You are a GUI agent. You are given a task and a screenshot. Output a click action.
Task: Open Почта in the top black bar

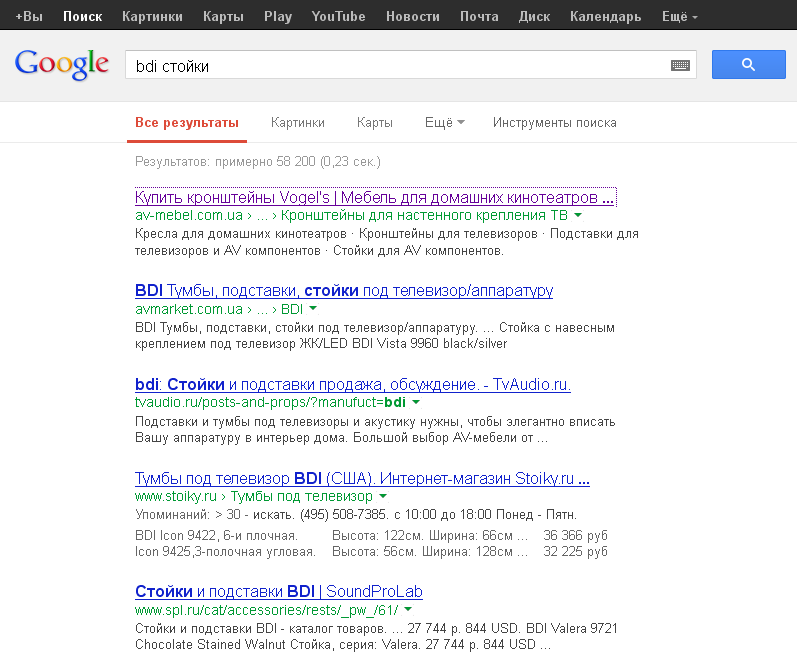[479, 16]
